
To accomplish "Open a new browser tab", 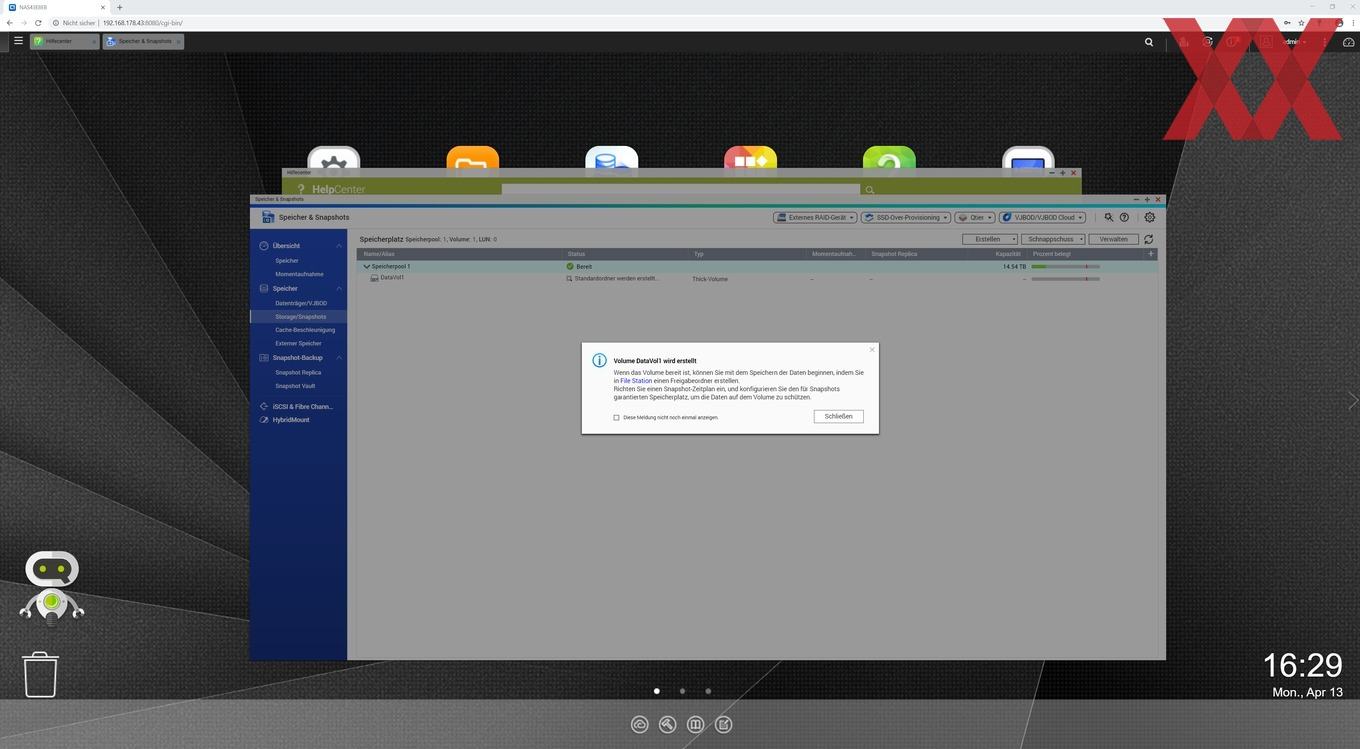I will point(119,7).
